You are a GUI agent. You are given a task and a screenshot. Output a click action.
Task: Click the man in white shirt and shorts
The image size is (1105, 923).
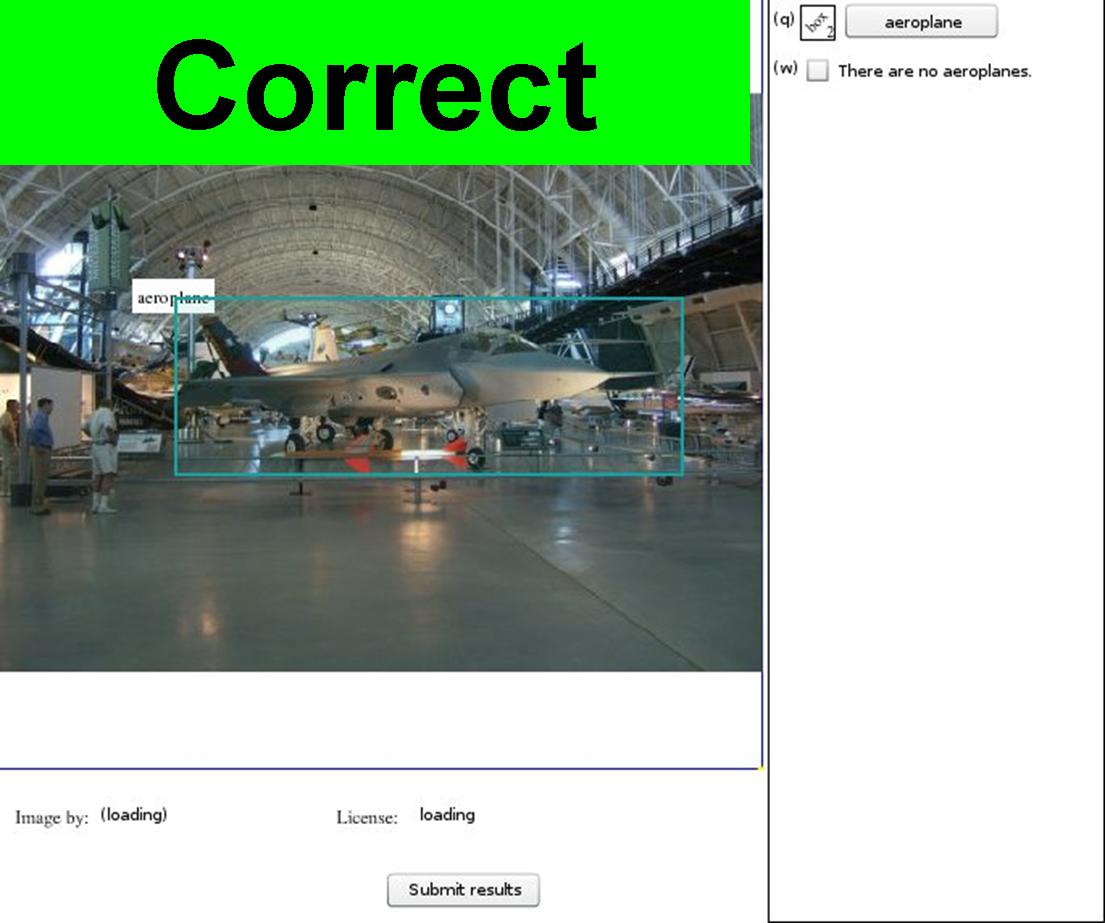104,452
